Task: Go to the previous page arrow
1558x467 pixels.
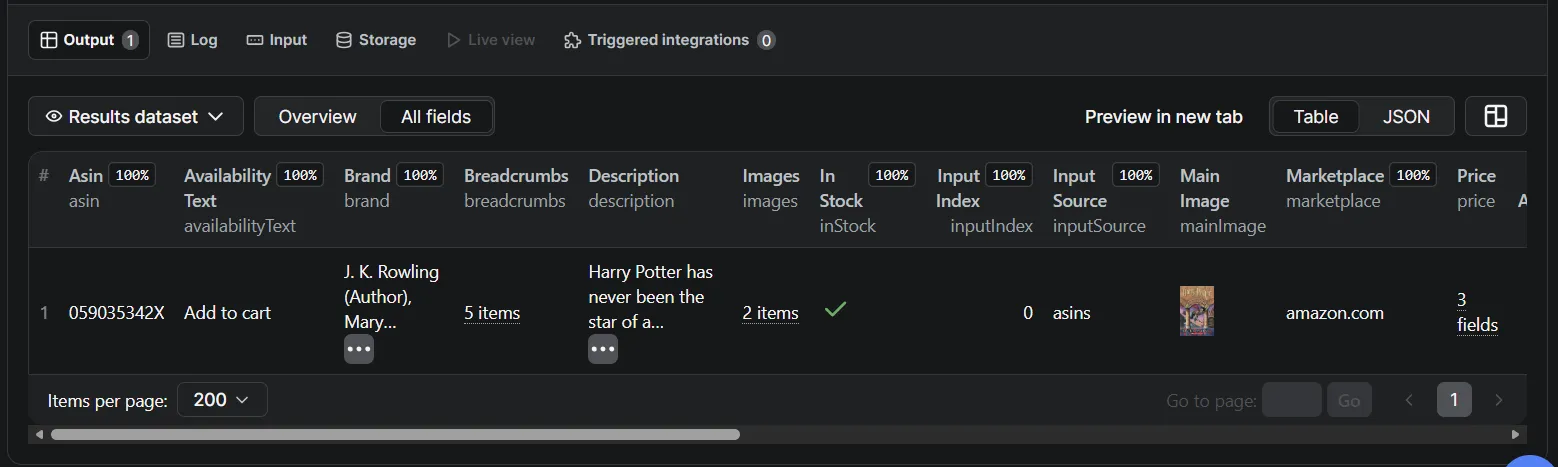Action: coord(1409,400)
